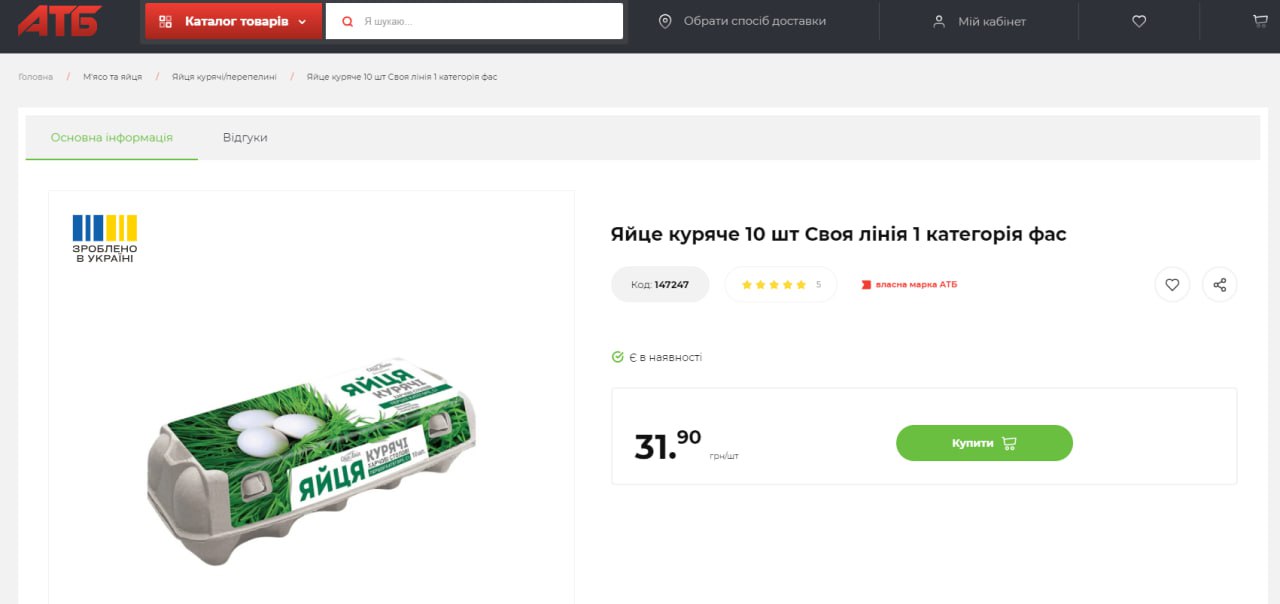Go to Головна breadcrumb

[36, 77]
